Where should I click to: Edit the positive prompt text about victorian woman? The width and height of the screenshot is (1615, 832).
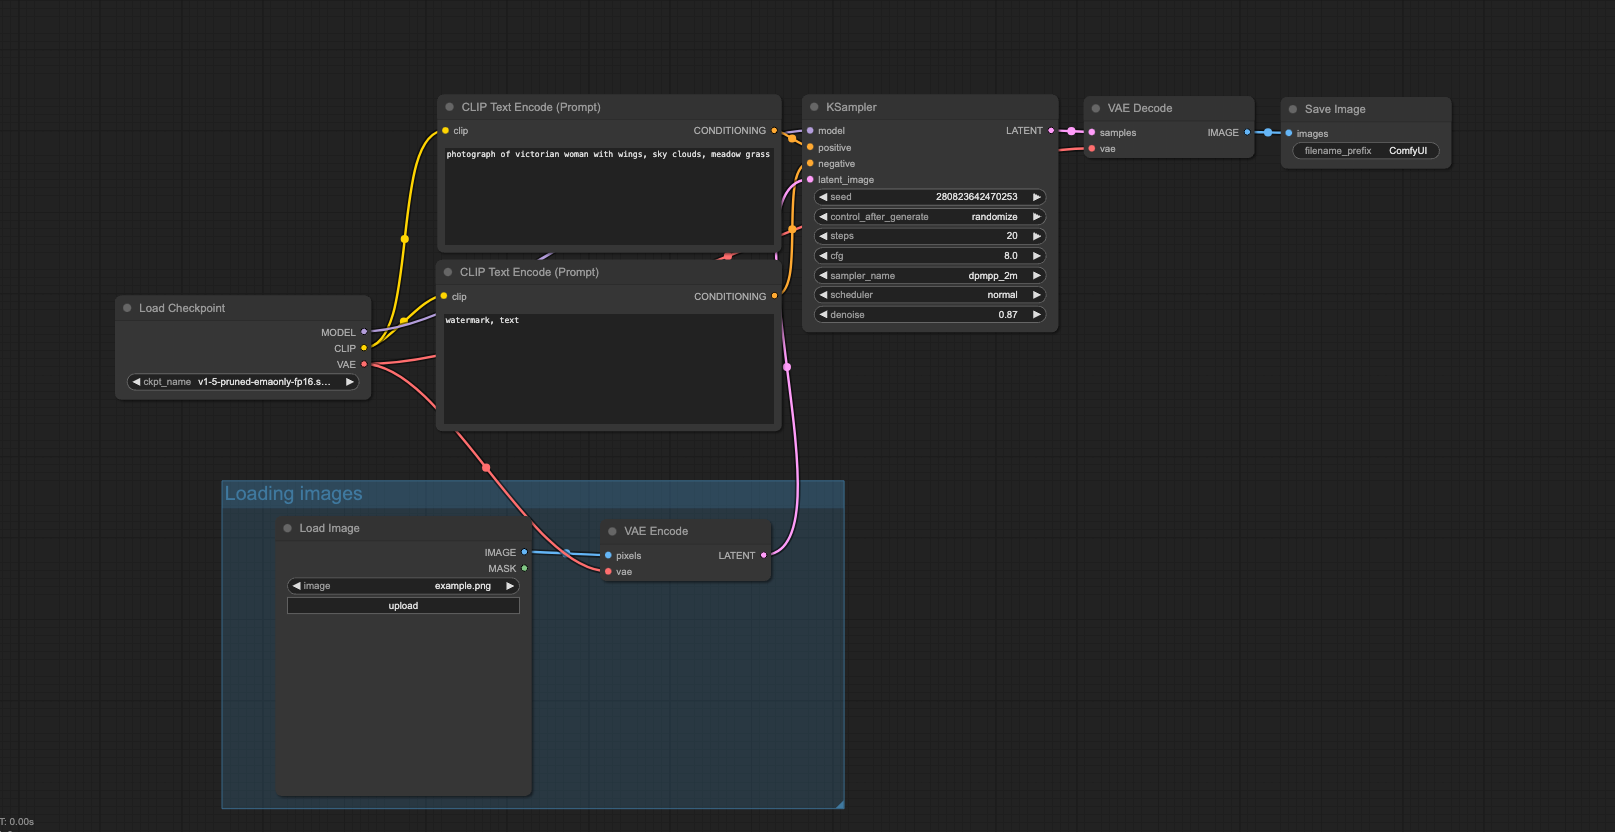(x=609, y=195)
